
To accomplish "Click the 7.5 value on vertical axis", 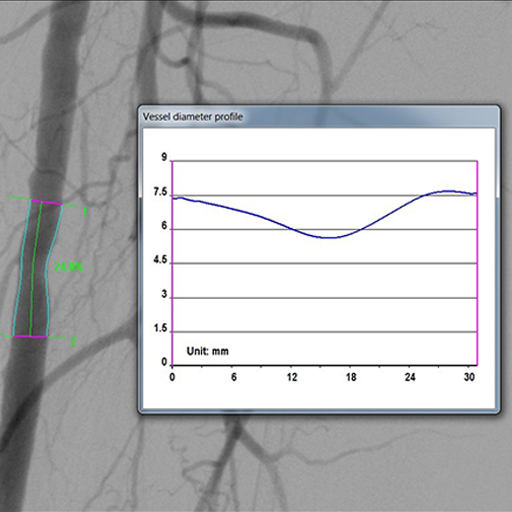I will (160, 192).
